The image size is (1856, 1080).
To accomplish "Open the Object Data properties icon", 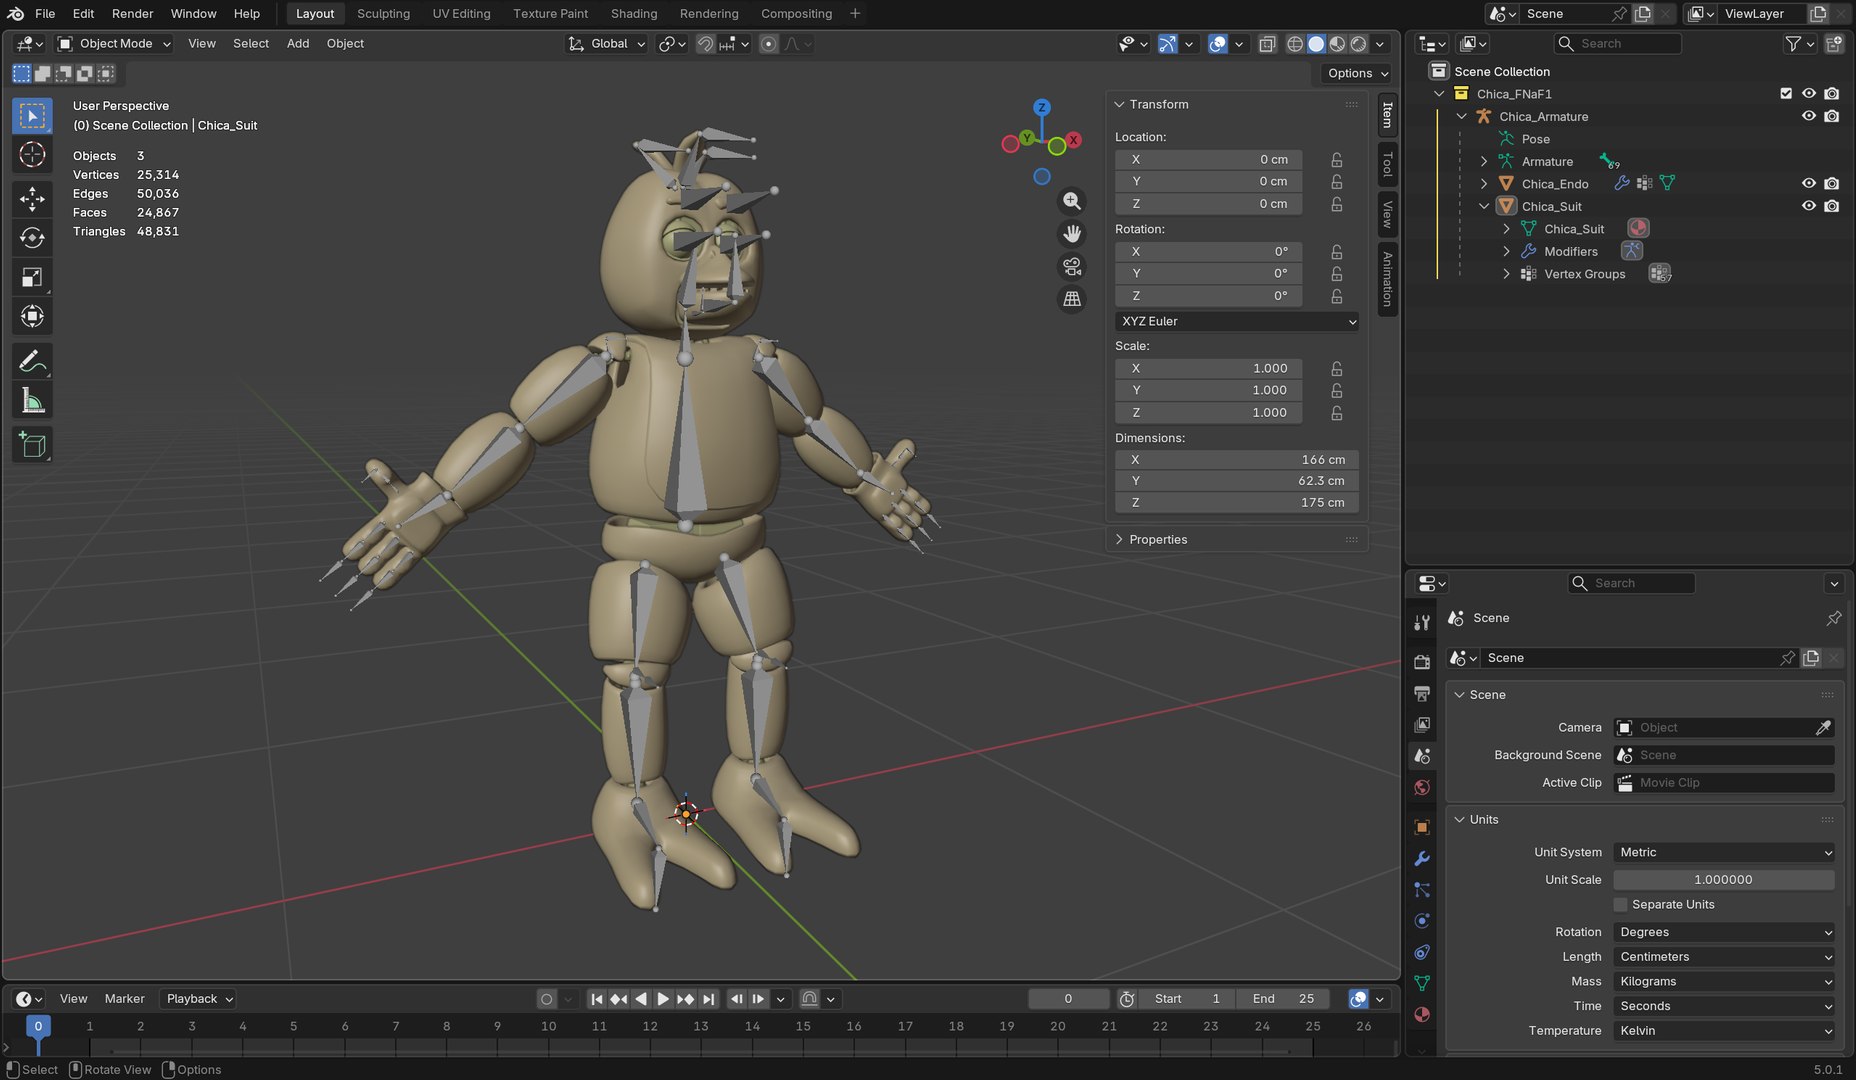I will point(1422,983).
